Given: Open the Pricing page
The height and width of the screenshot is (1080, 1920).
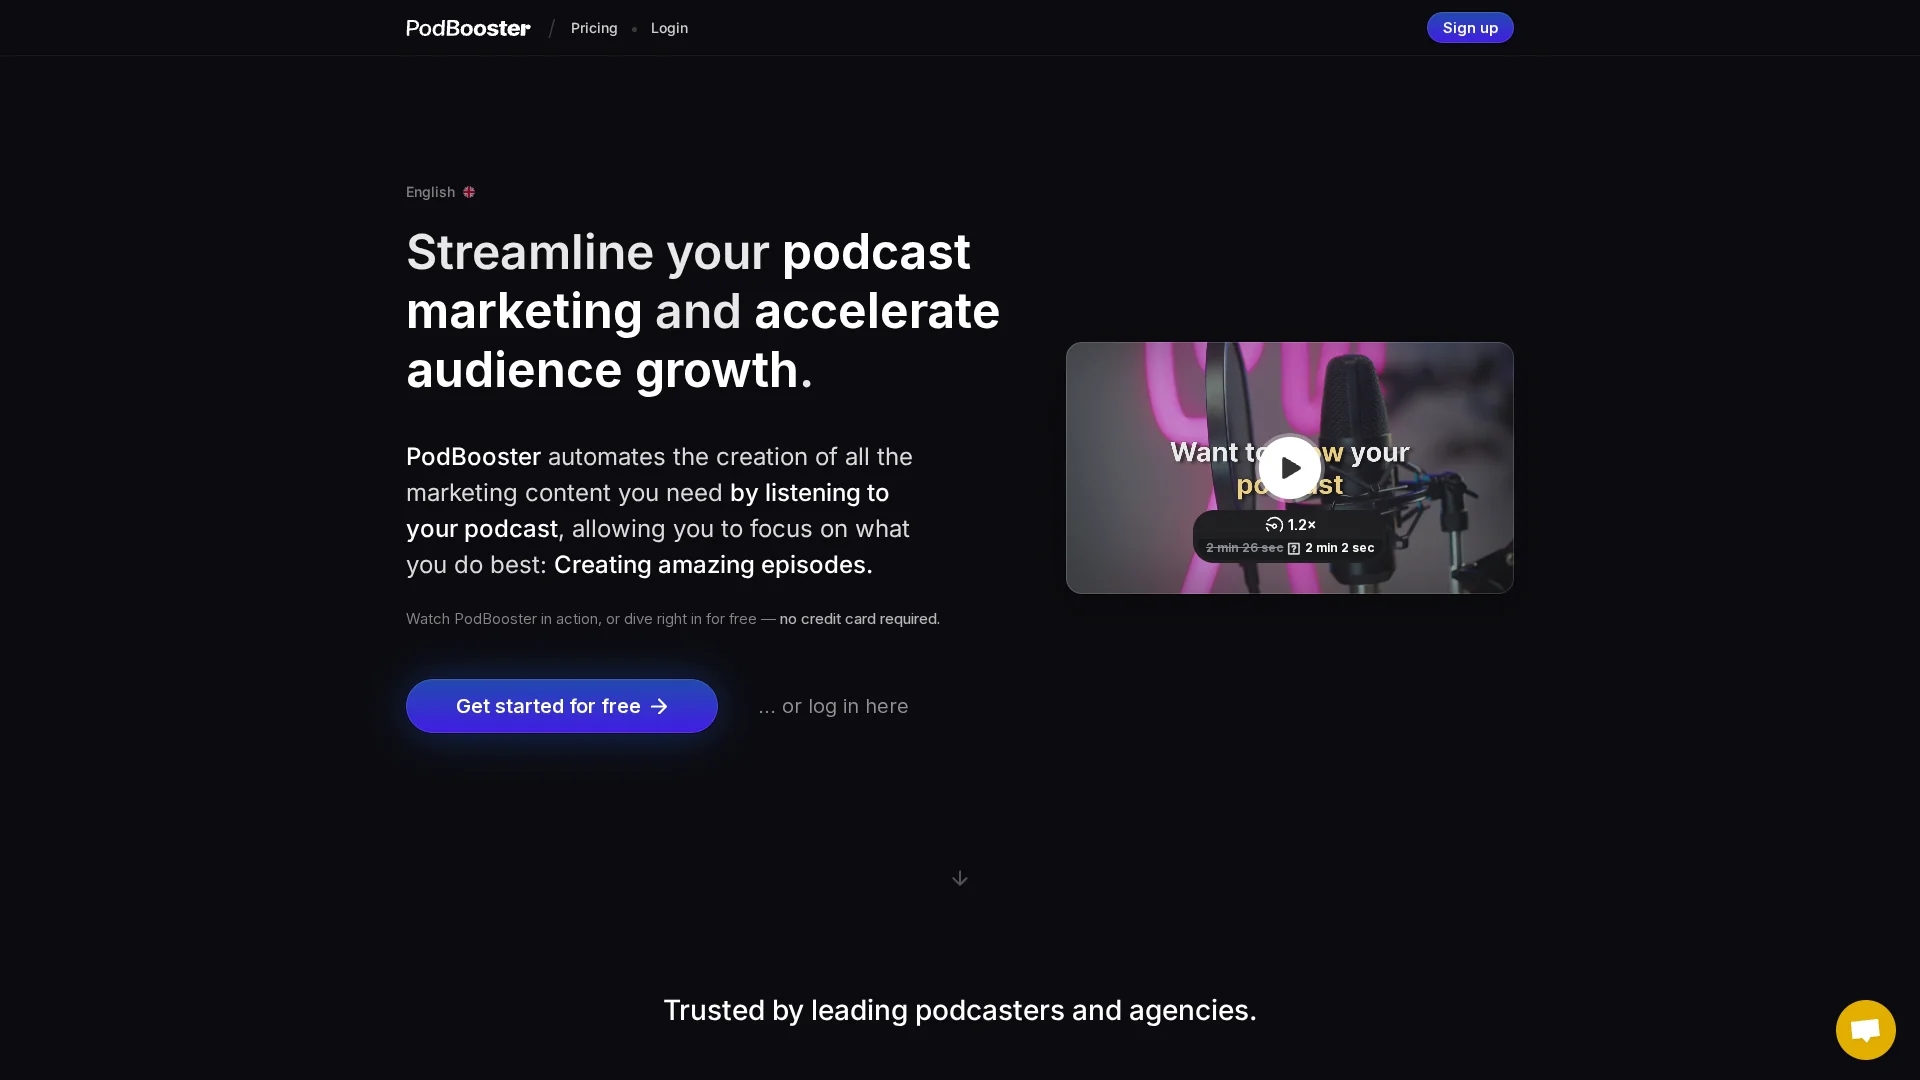Looking at the screenshot, I should (x=594, y=28).
